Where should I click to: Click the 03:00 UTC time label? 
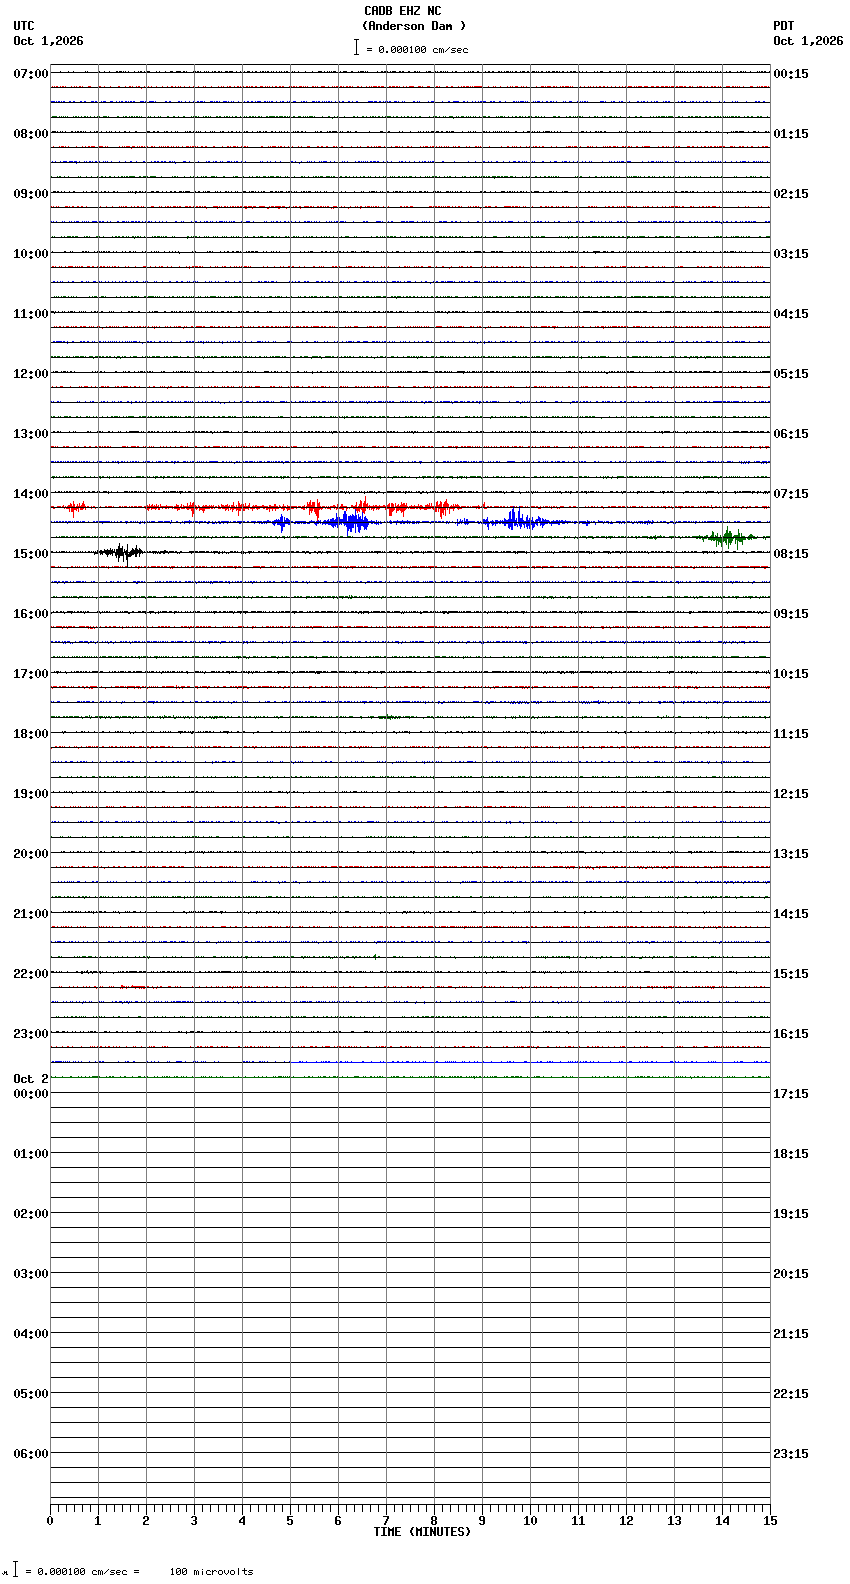[31, 1274]
